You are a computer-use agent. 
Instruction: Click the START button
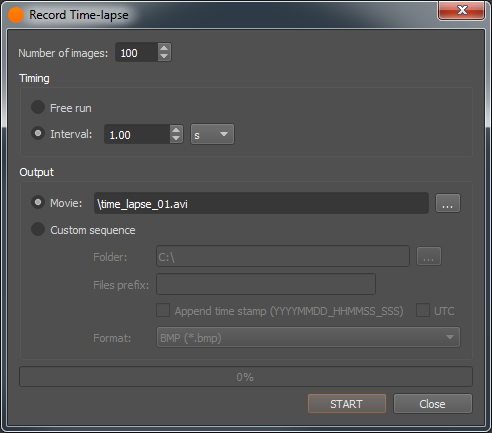tap(347, 404)
